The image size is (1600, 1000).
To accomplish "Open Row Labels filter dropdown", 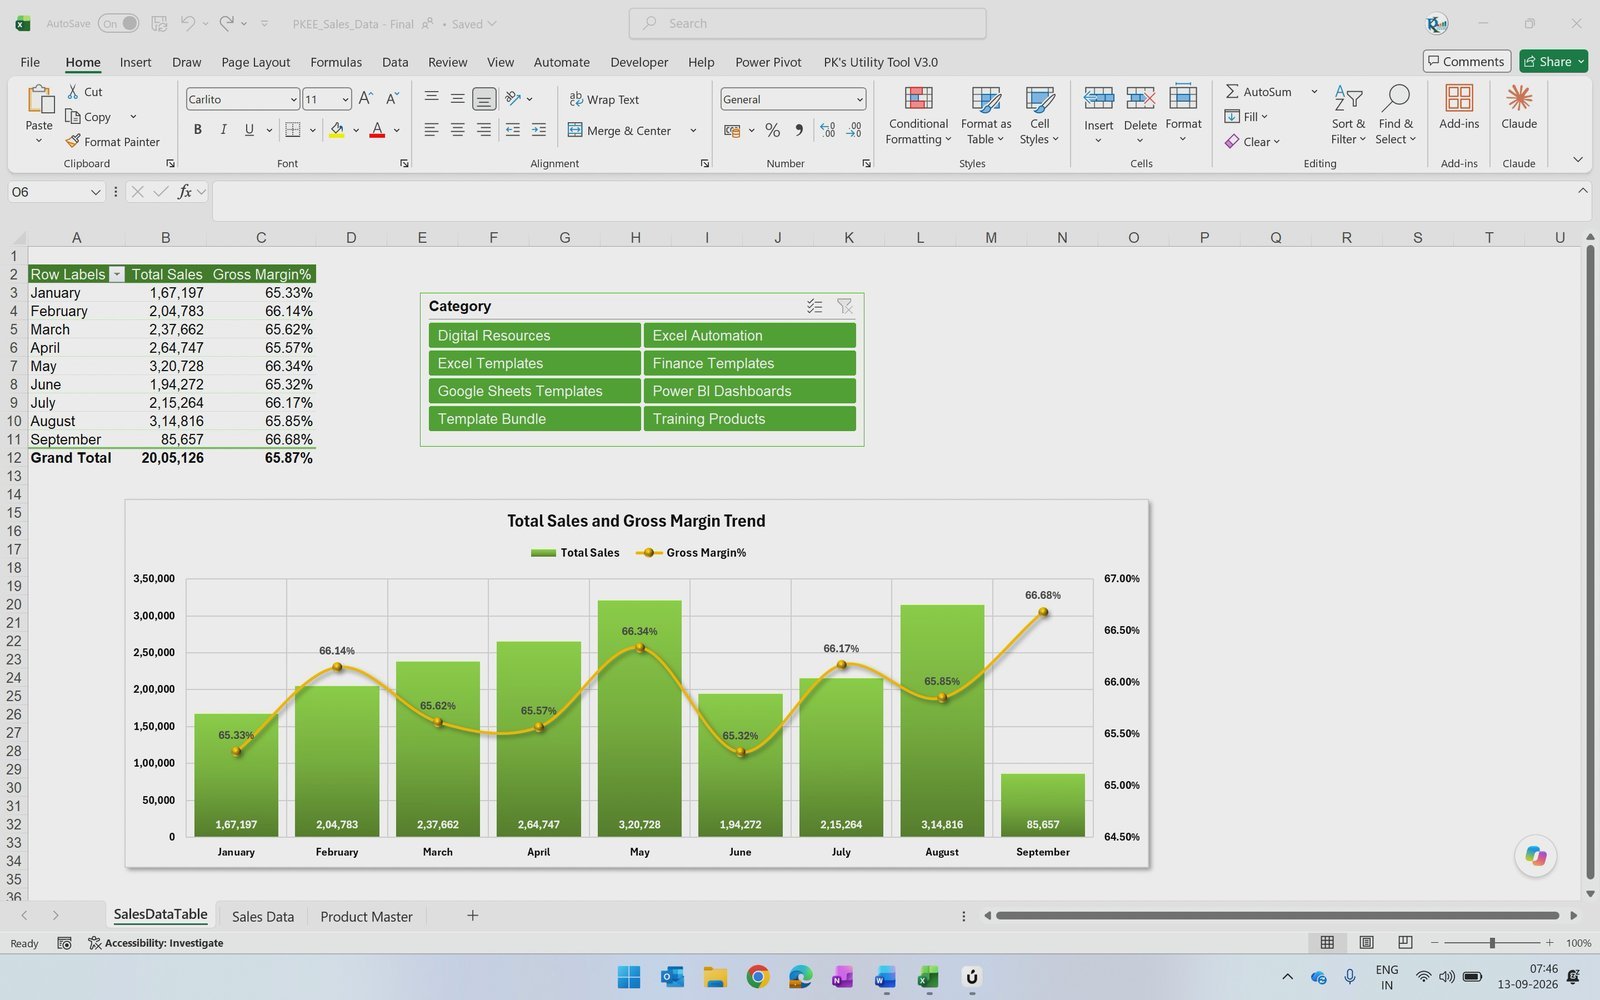I will pos(116,274).
